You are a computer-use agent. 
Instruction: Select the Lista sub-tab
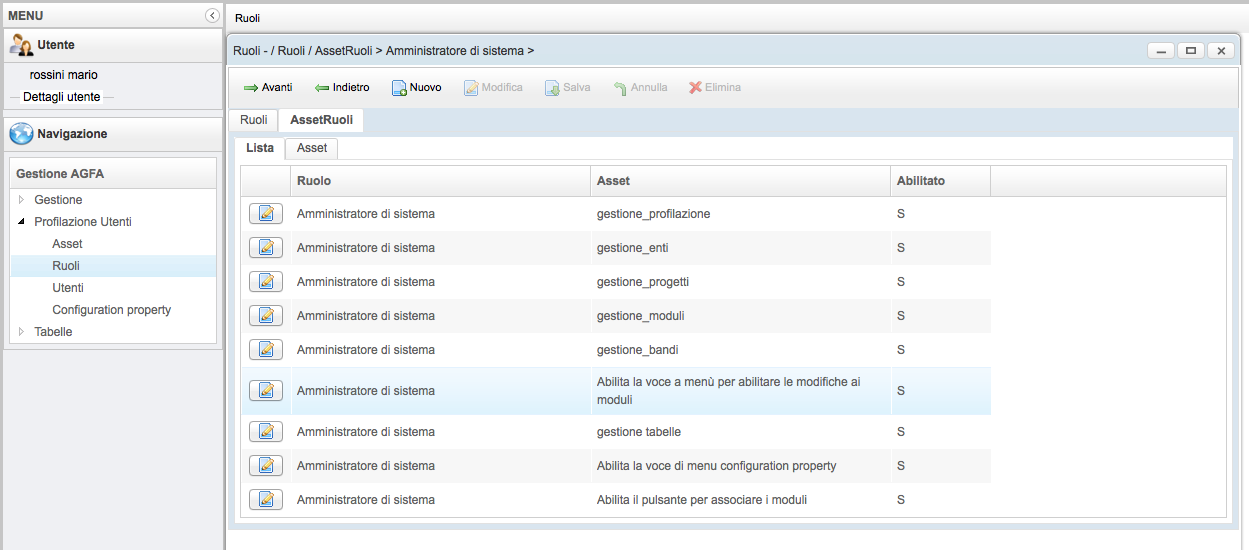260,148
